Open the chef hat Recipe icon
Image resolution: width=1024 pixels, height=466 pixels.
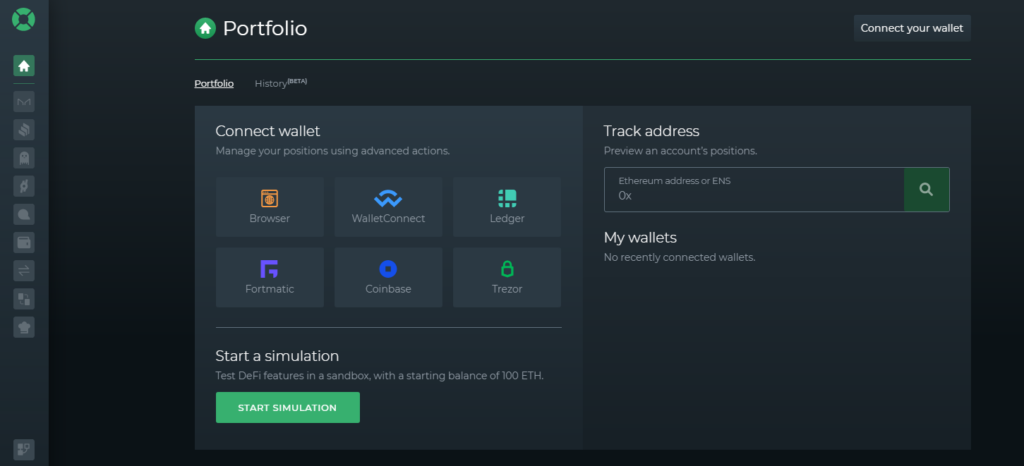(x=24, y=326)
